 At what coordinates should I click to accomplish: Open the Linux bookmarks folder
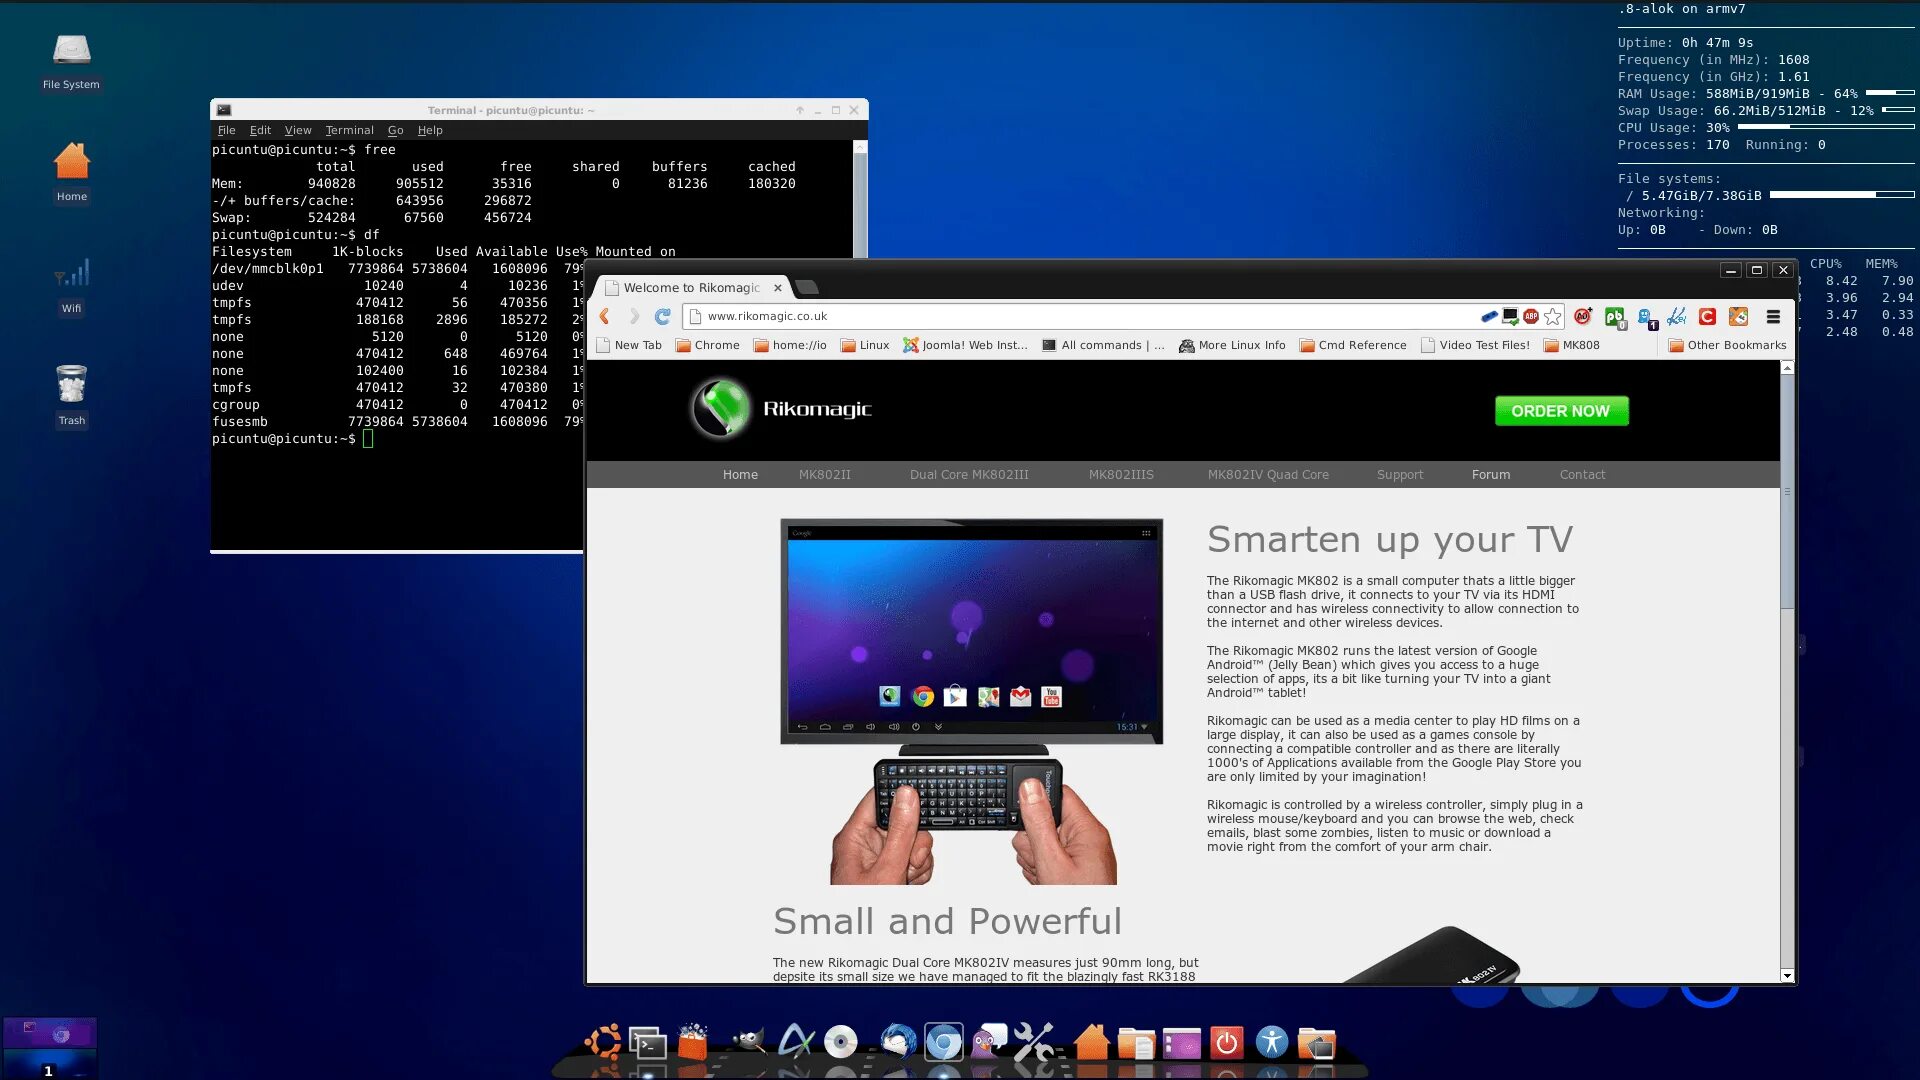pos(865,346)
